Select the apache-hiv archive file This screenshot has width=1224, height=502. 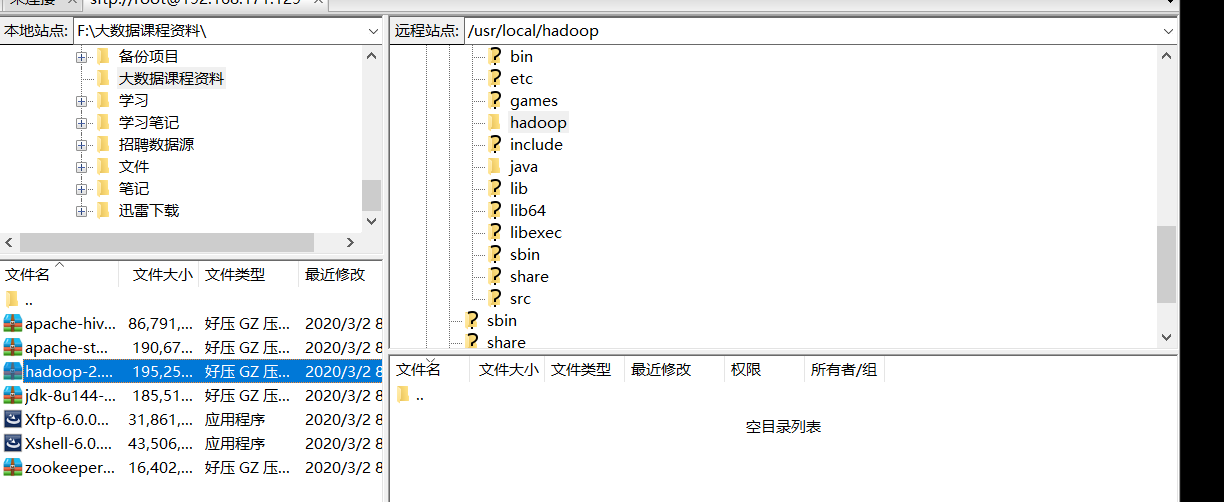coord(191,323)
